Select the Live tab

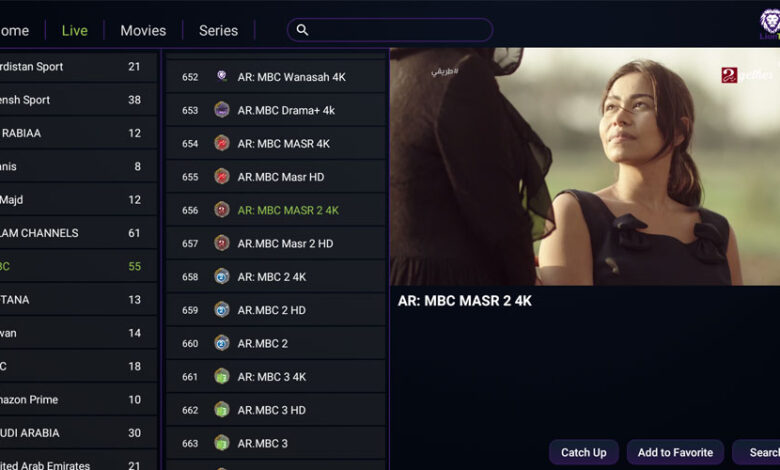pos(75,30)
